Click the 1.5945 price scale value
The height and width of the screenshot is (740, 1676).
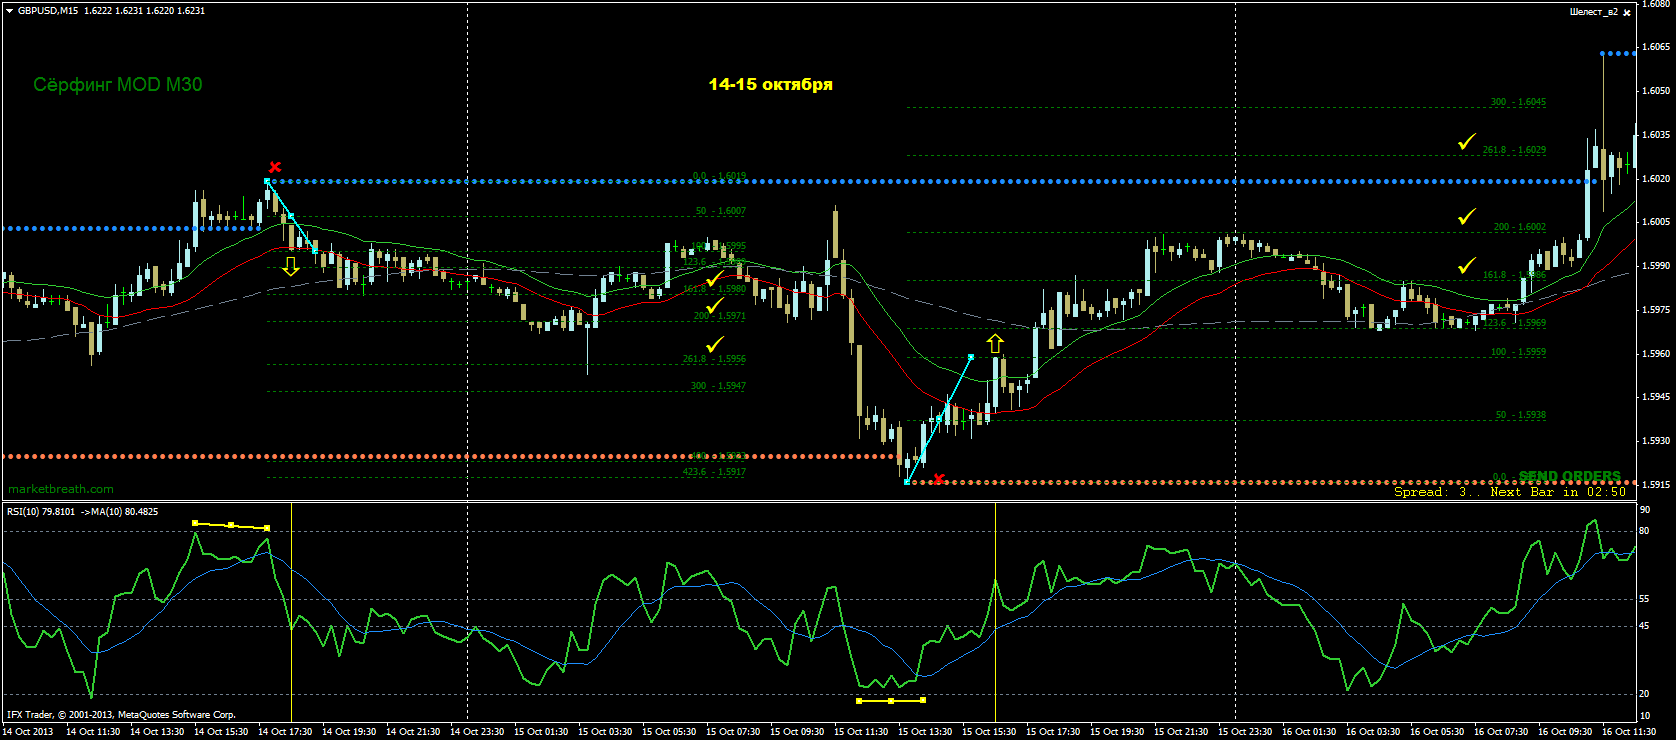point(1656,397)
